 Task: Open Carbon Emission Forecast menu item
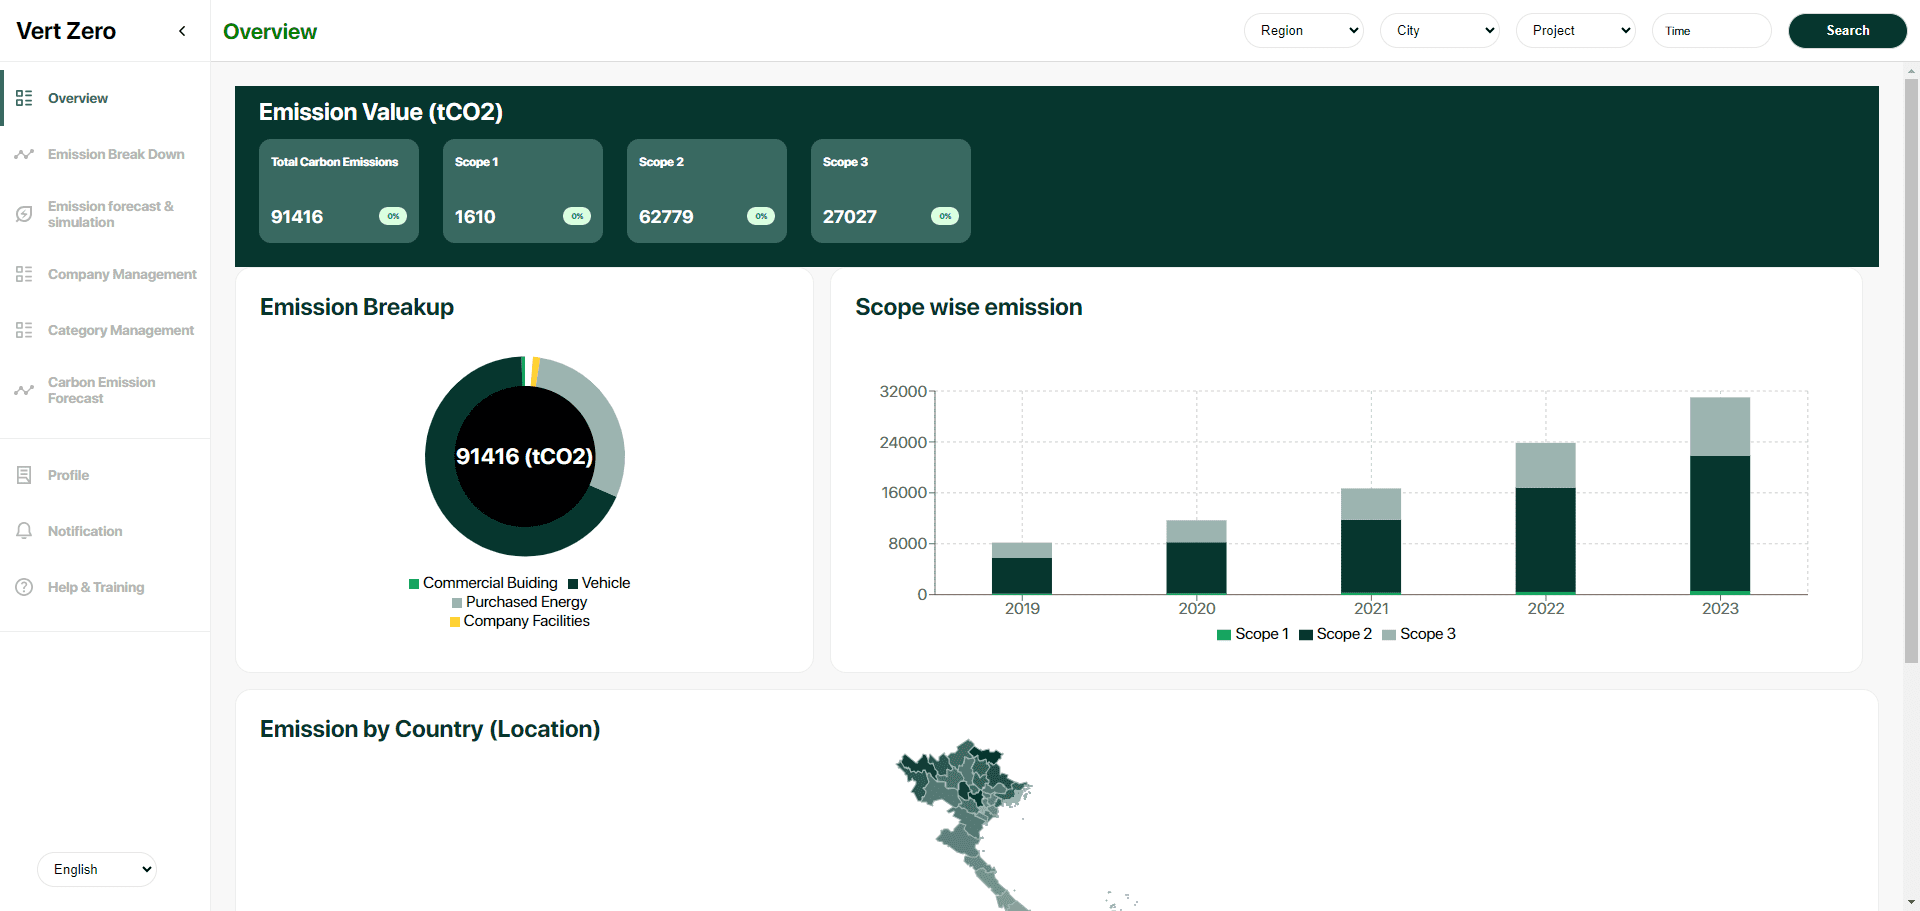click(101, 390)
